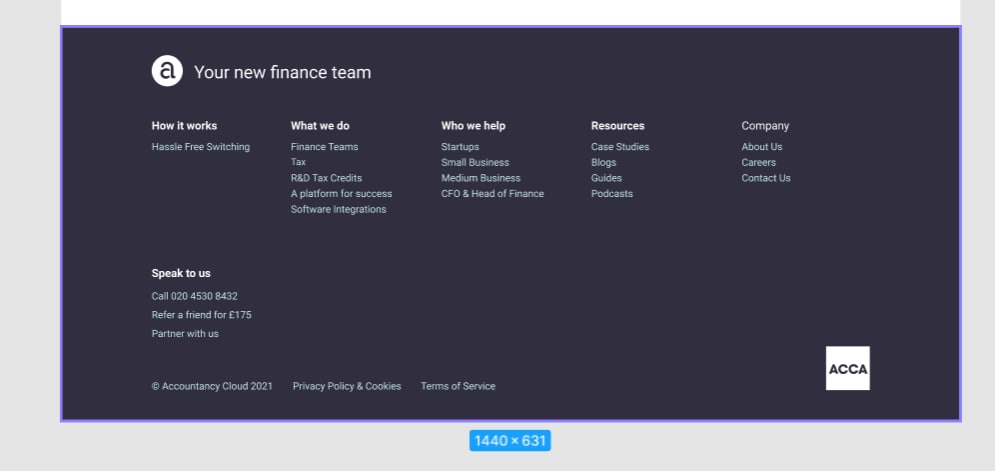Screen dimensions: 995x471
Task: Click the Resources heading
Action: 617,126
